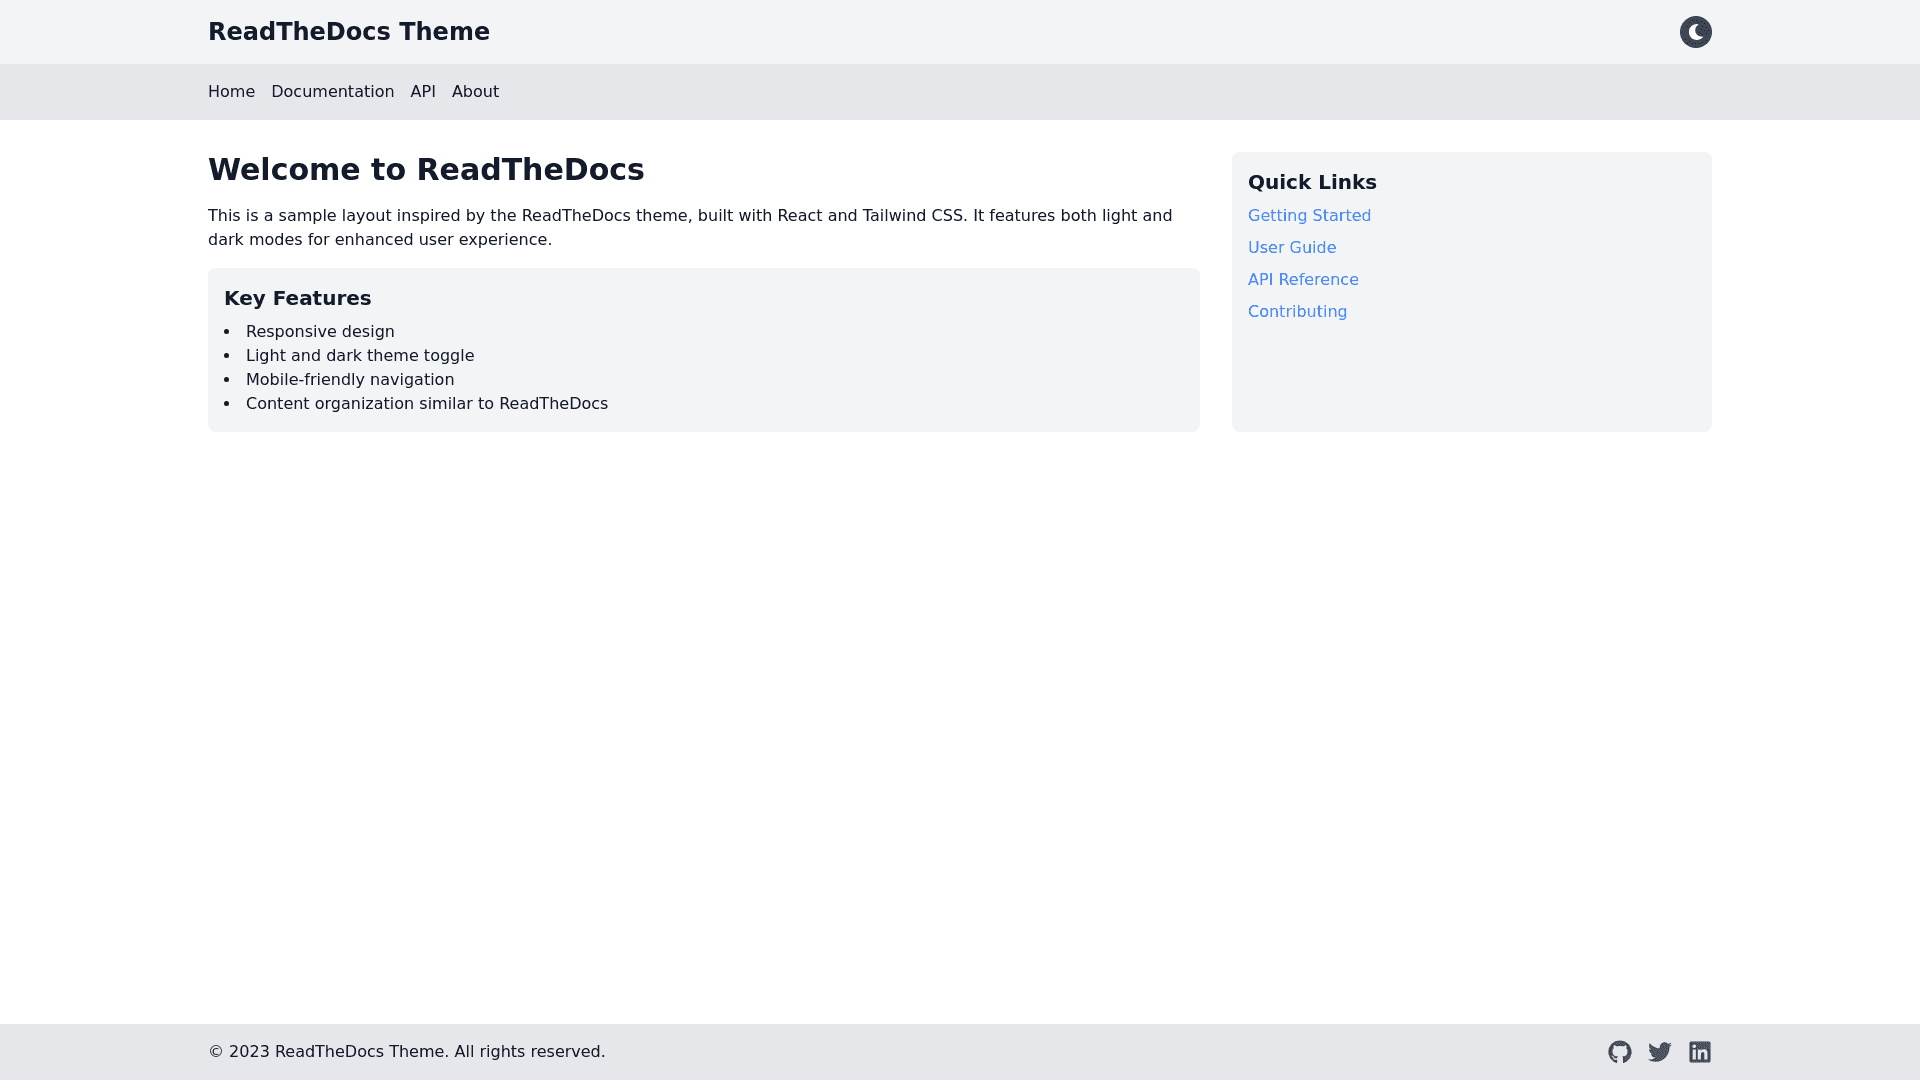Viewport: 1920px width, 1080px height.
Task: Click the ReadTheDocs Theme site title
Action: point(348,32)
